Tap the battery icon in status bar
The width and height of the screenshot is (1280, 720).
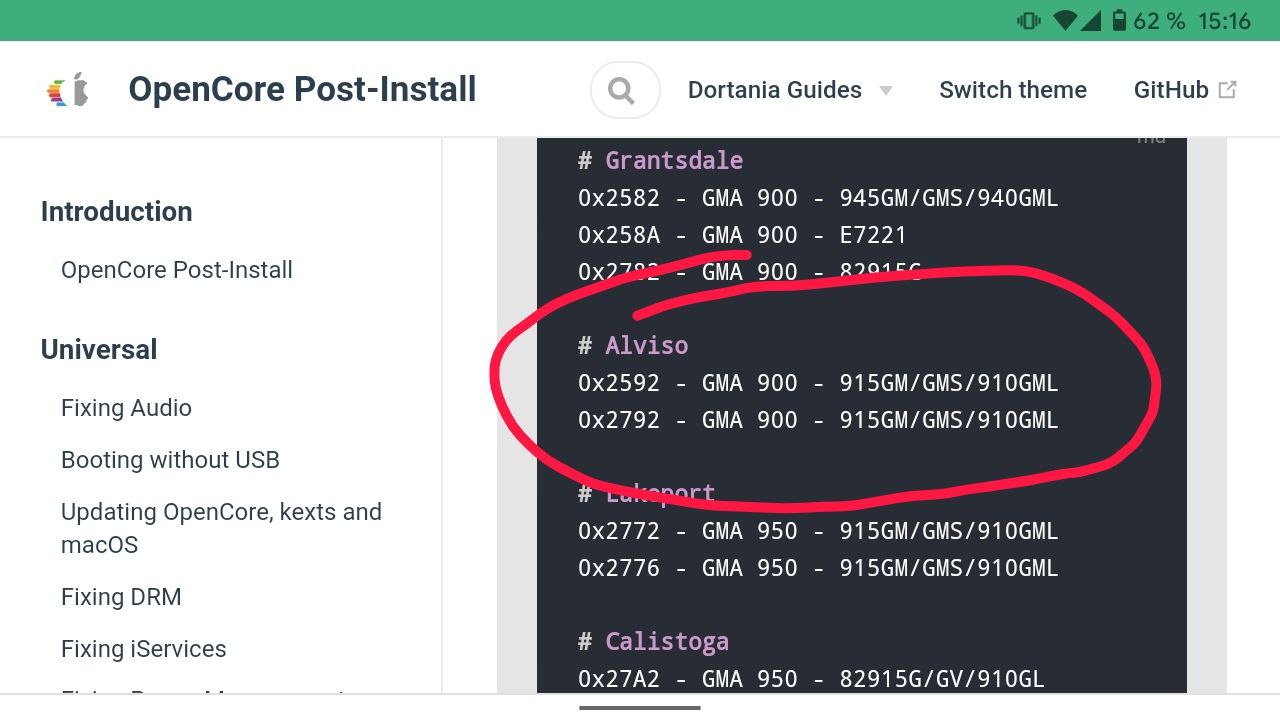pos(1119,20)
